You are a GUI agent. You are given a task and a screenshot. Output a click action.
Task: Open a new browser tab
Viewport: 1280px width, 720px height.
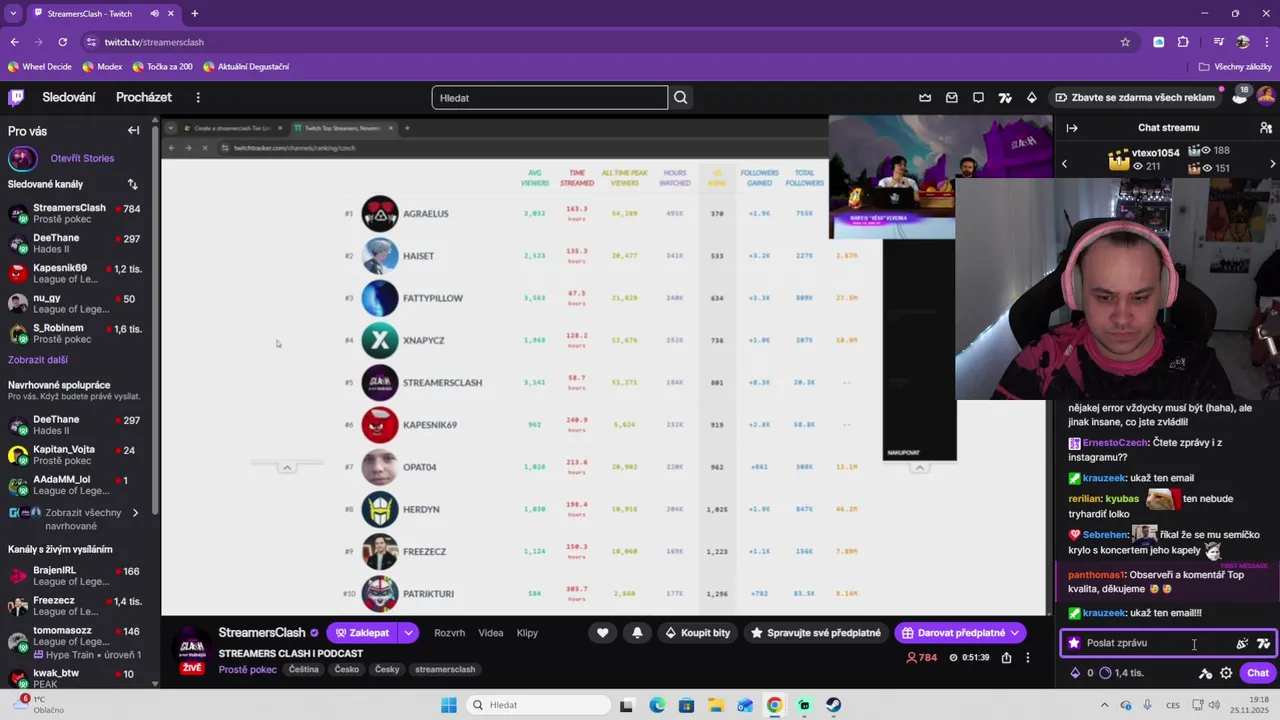coord(194,14)
